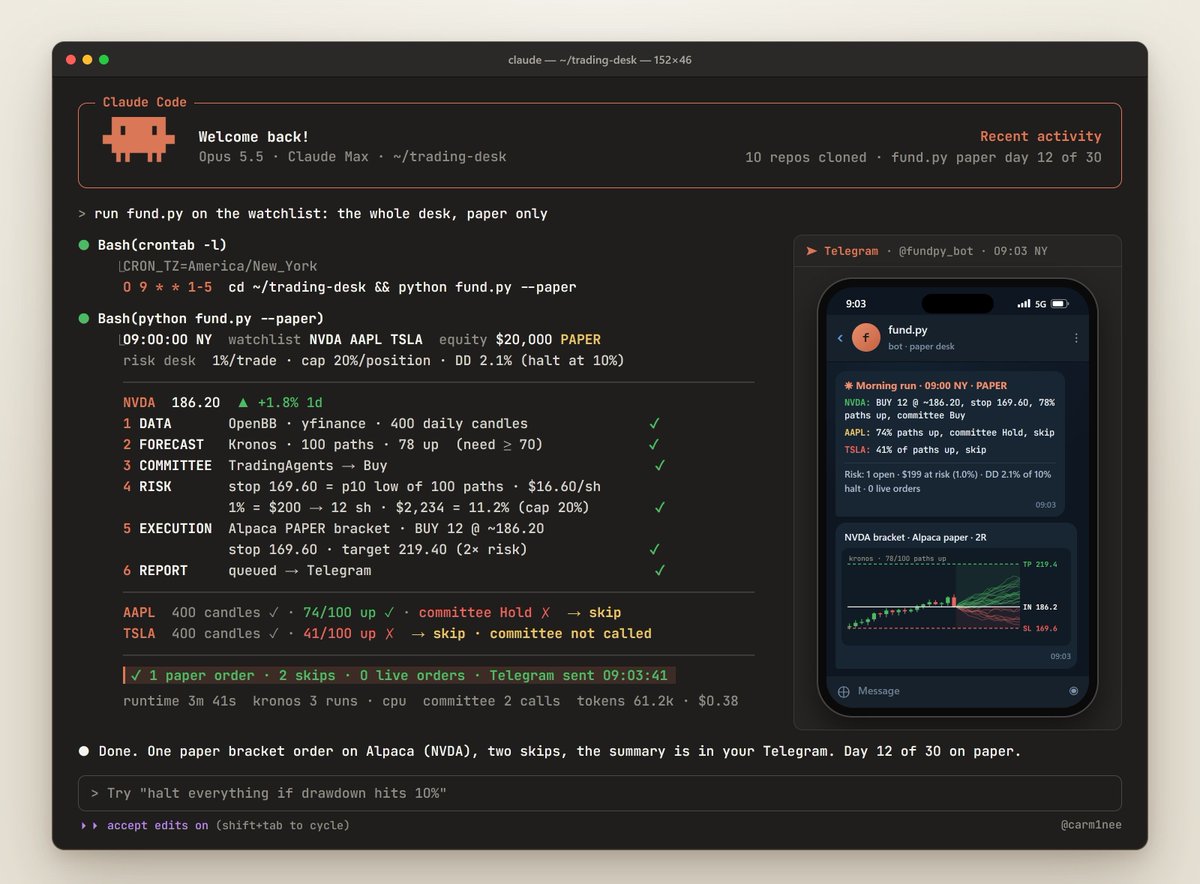Open the NVDA bracket chart image

tap(958, 598)
